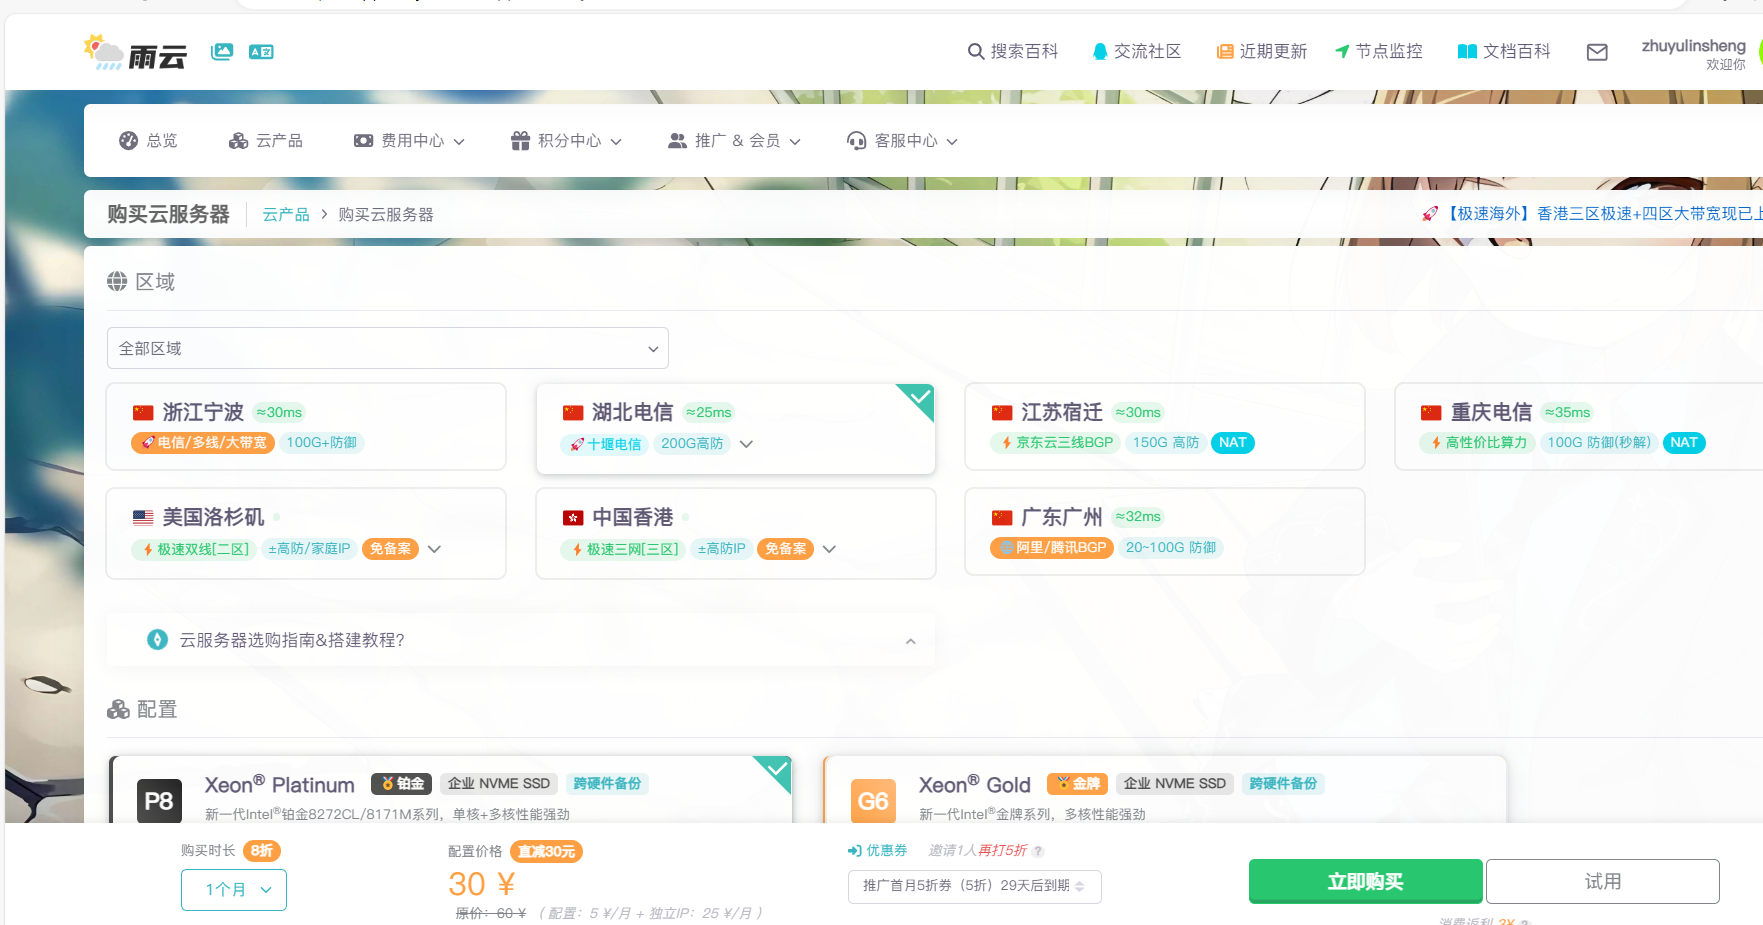Screen dimensions: 1763x925
Task: Open the 全部区域 region dropdown
Action: coord(387,348)
